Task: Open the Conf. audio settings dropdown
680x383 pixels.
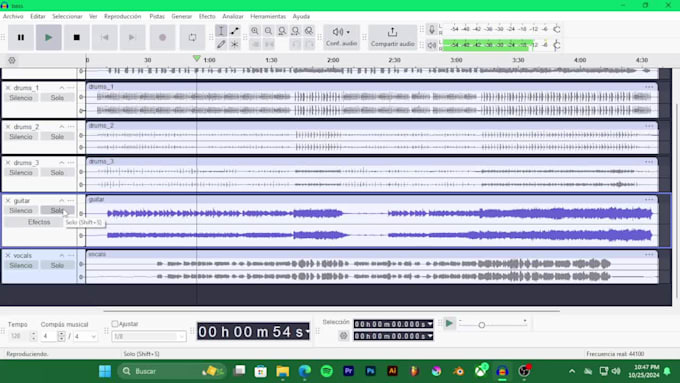Action: pyautogui.click(x=341, y=37)
